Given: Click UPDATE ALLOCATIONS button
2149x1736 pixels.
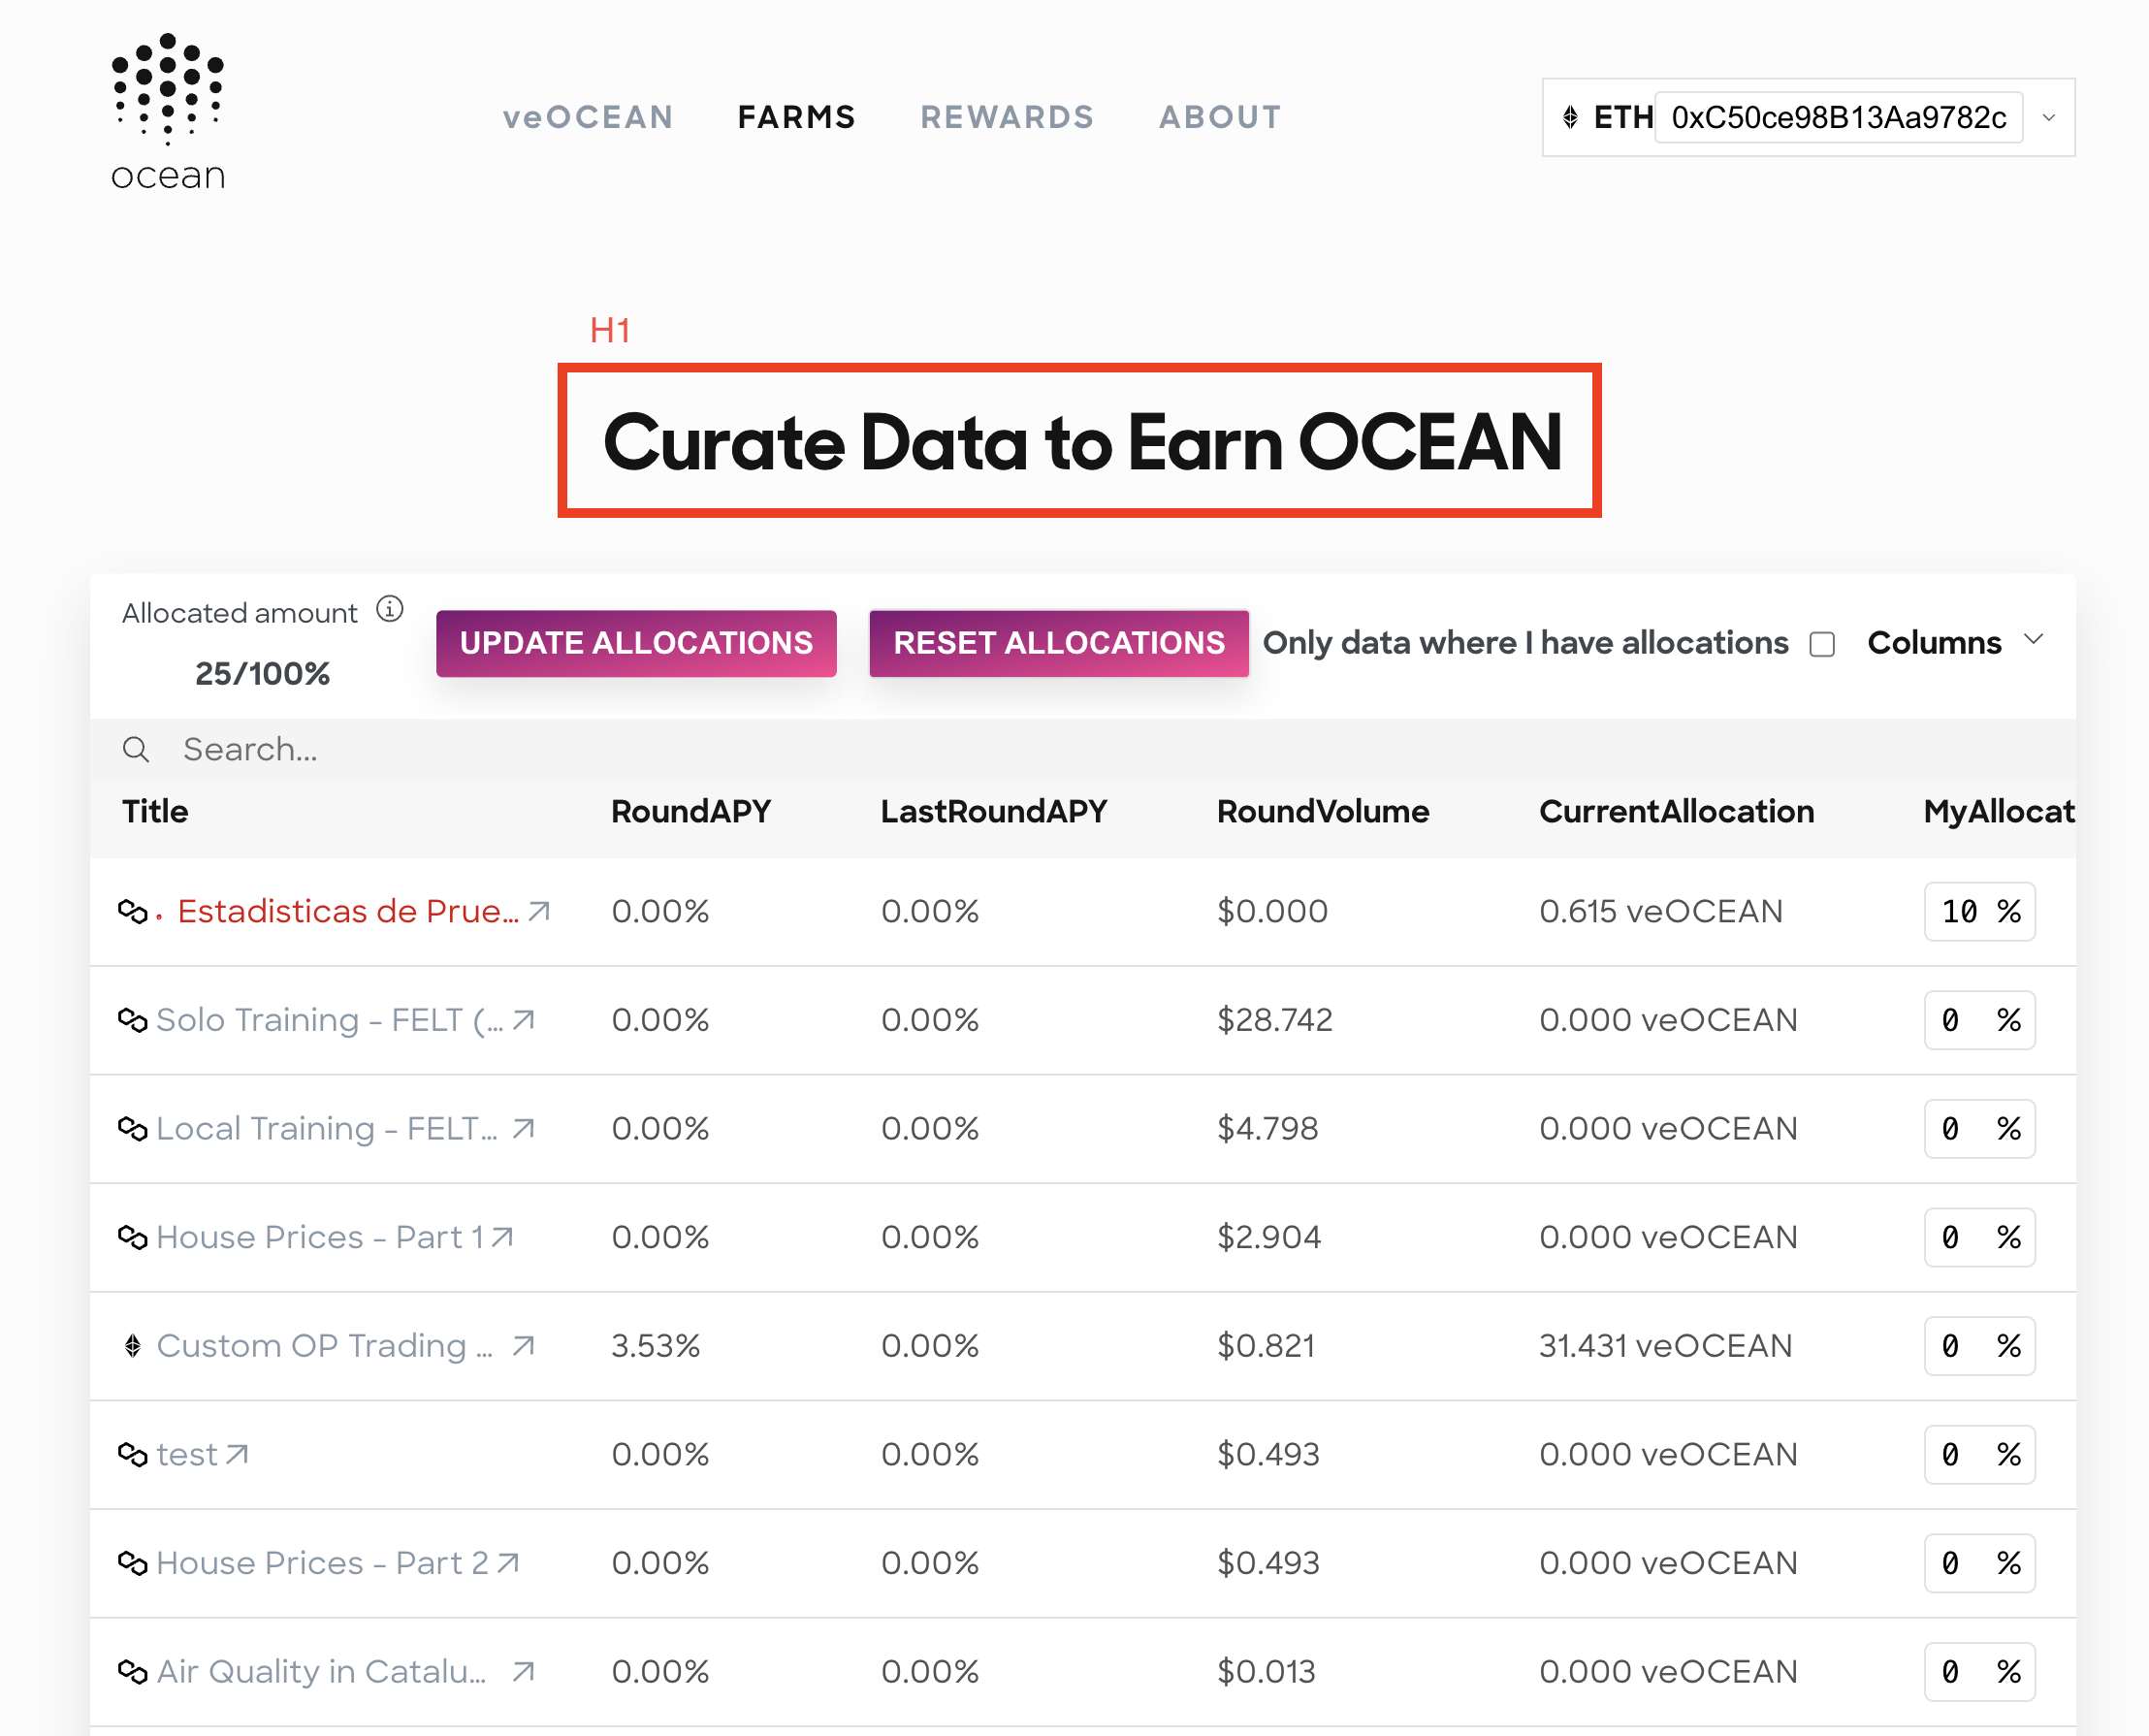Looking at the screenshot, I should point(636,643).
